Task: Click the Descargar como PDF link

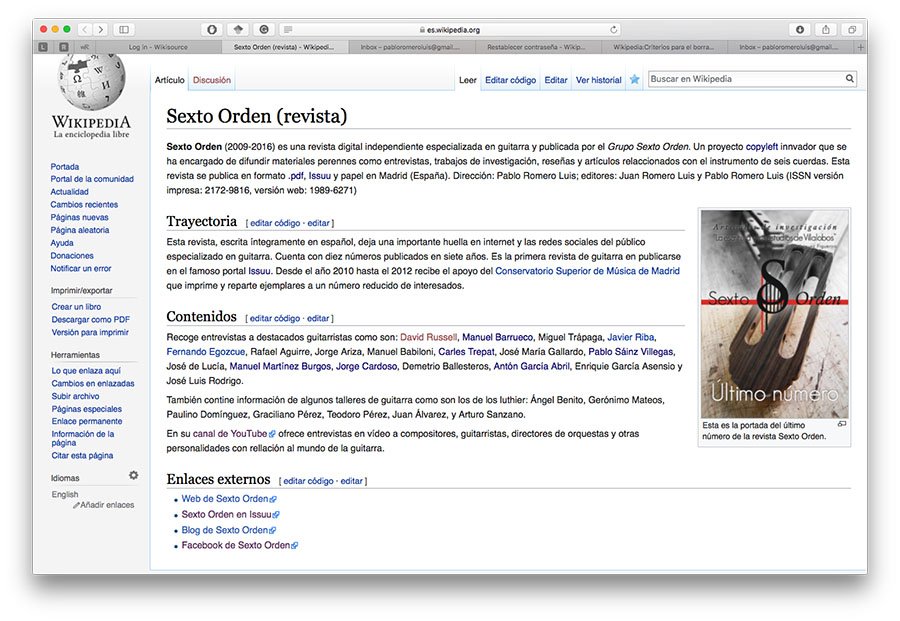Action: point(90,320)
